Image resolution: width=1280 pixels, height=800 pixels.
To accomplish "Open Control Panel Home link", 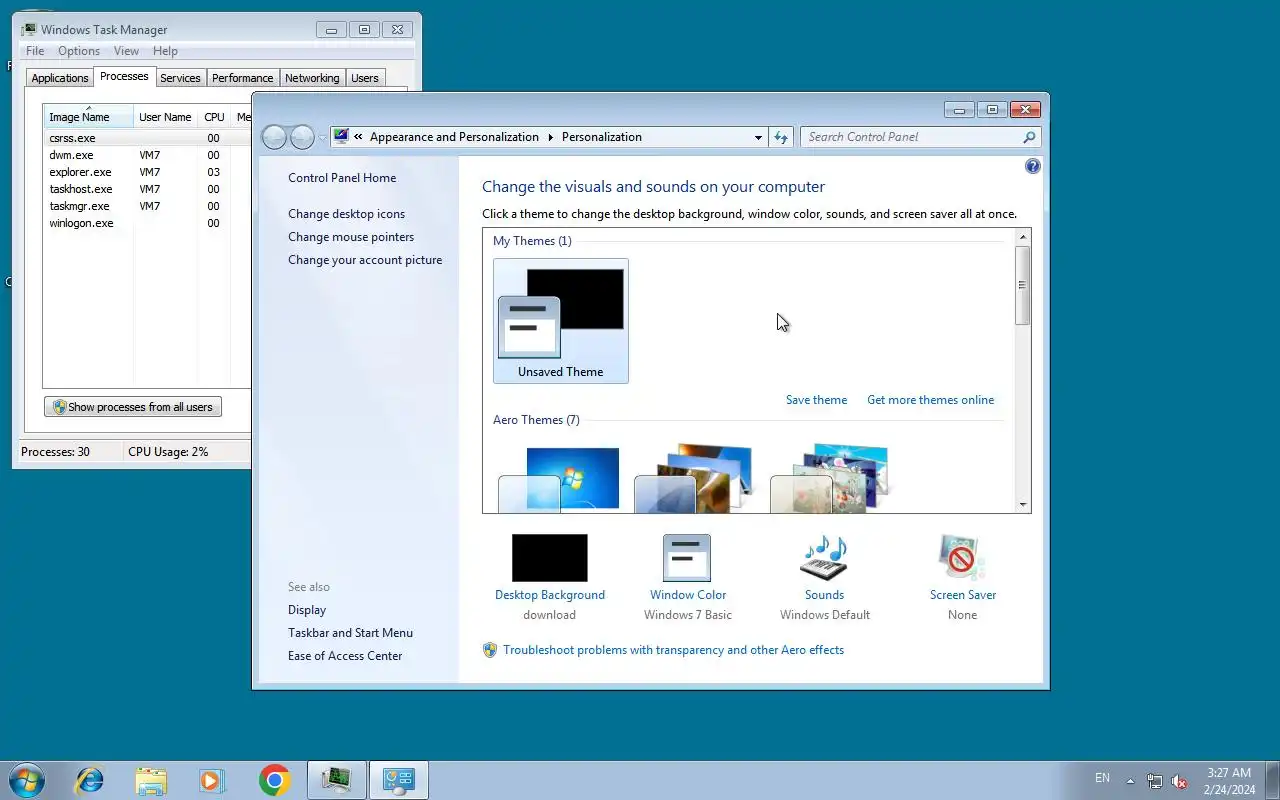I will [x=342, y=178].
